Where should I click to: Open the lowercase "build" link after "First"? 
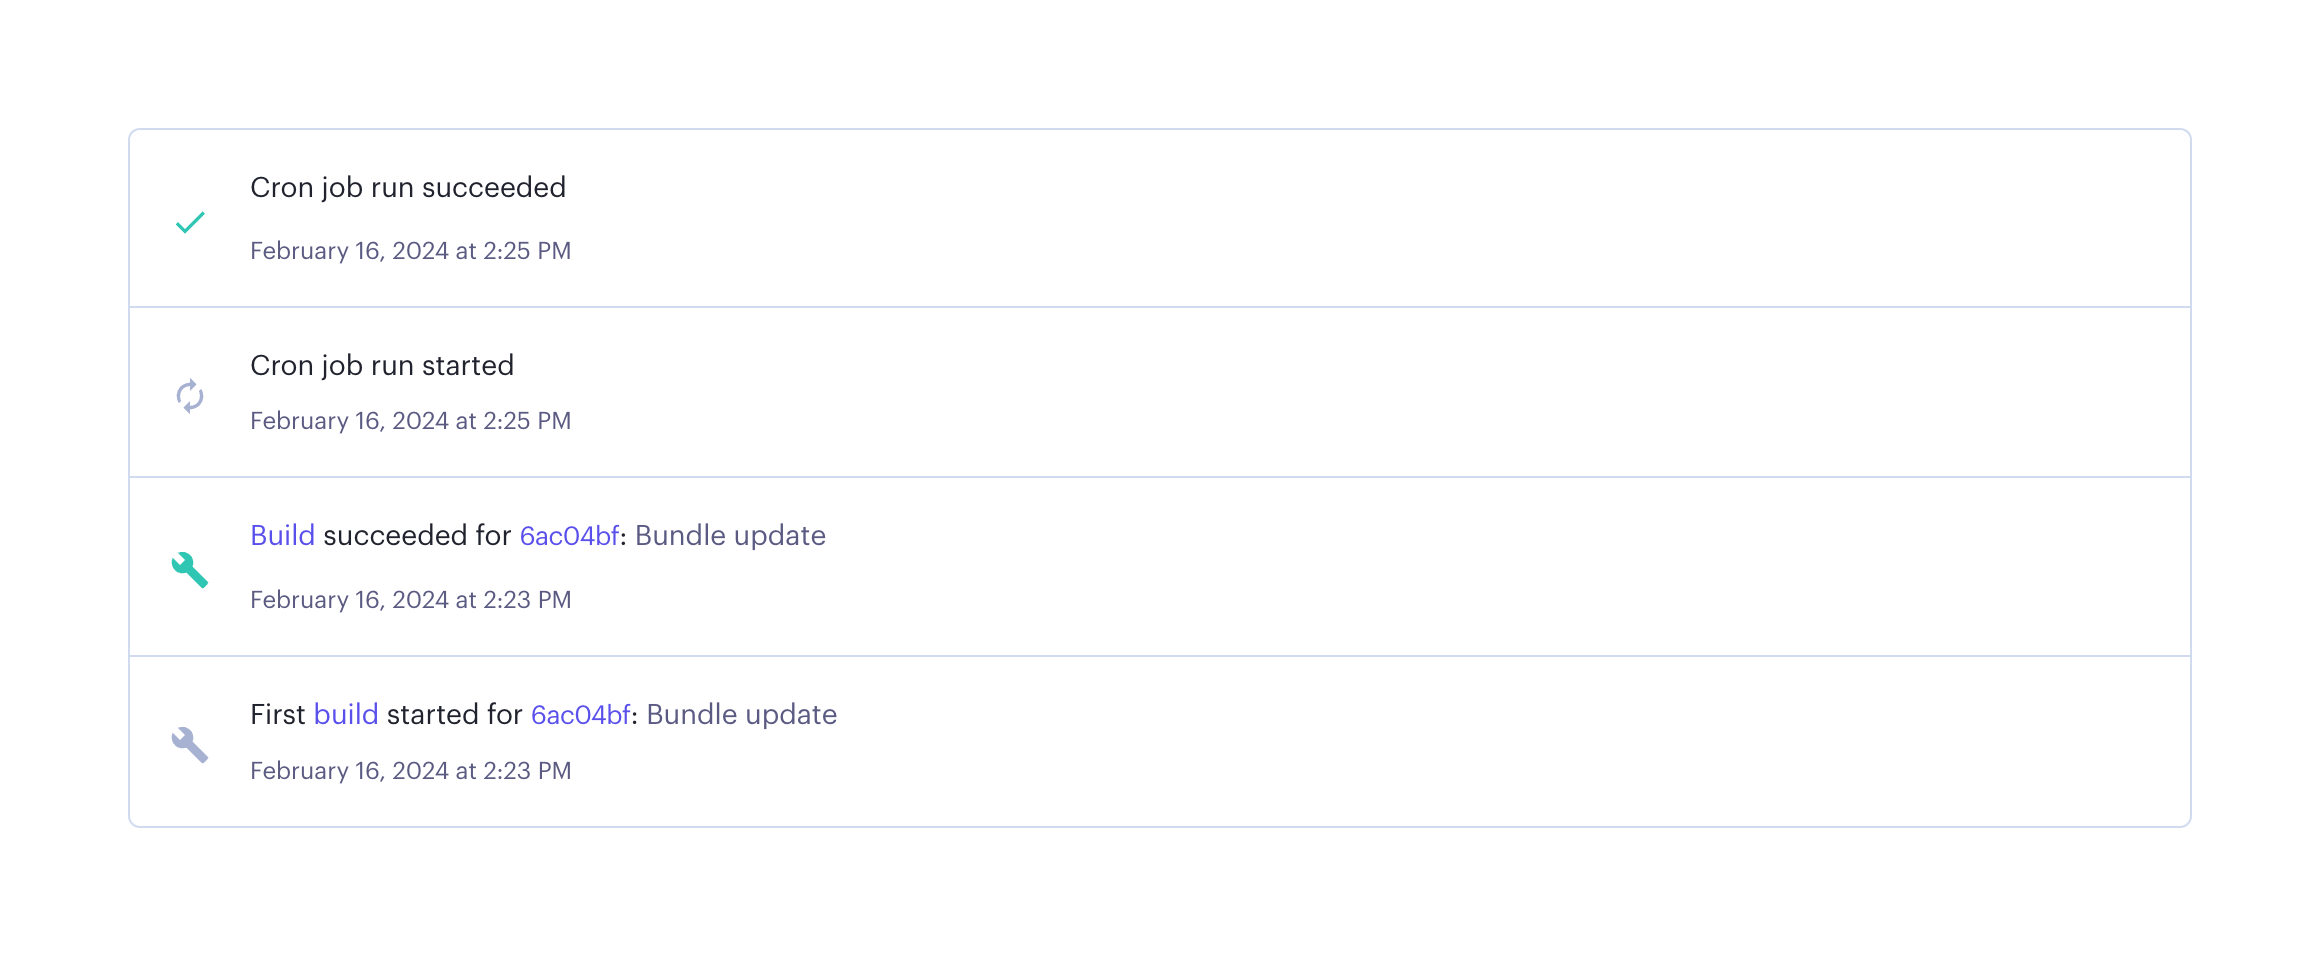click(346, 715)
